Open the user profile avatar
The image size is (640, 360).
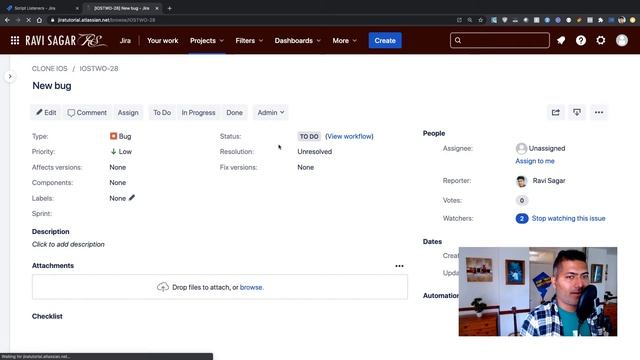[x=622, y=40]
